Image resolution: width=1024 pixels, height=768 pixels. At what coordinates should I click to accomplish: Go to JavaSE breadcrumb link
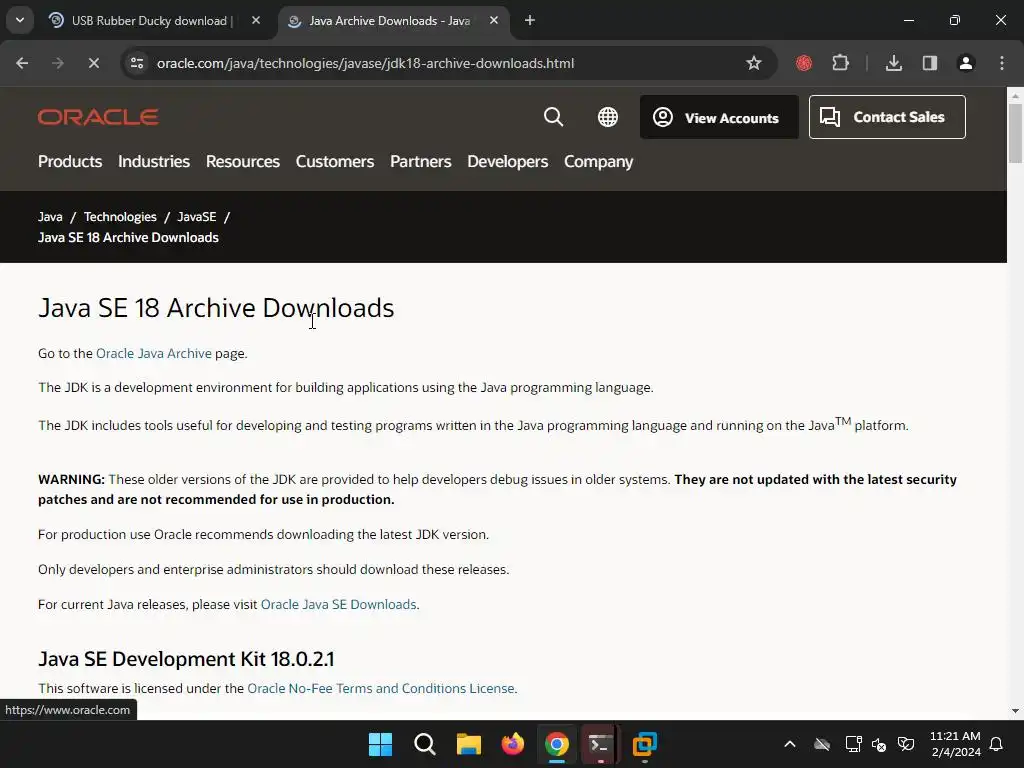tap(197, 217)
